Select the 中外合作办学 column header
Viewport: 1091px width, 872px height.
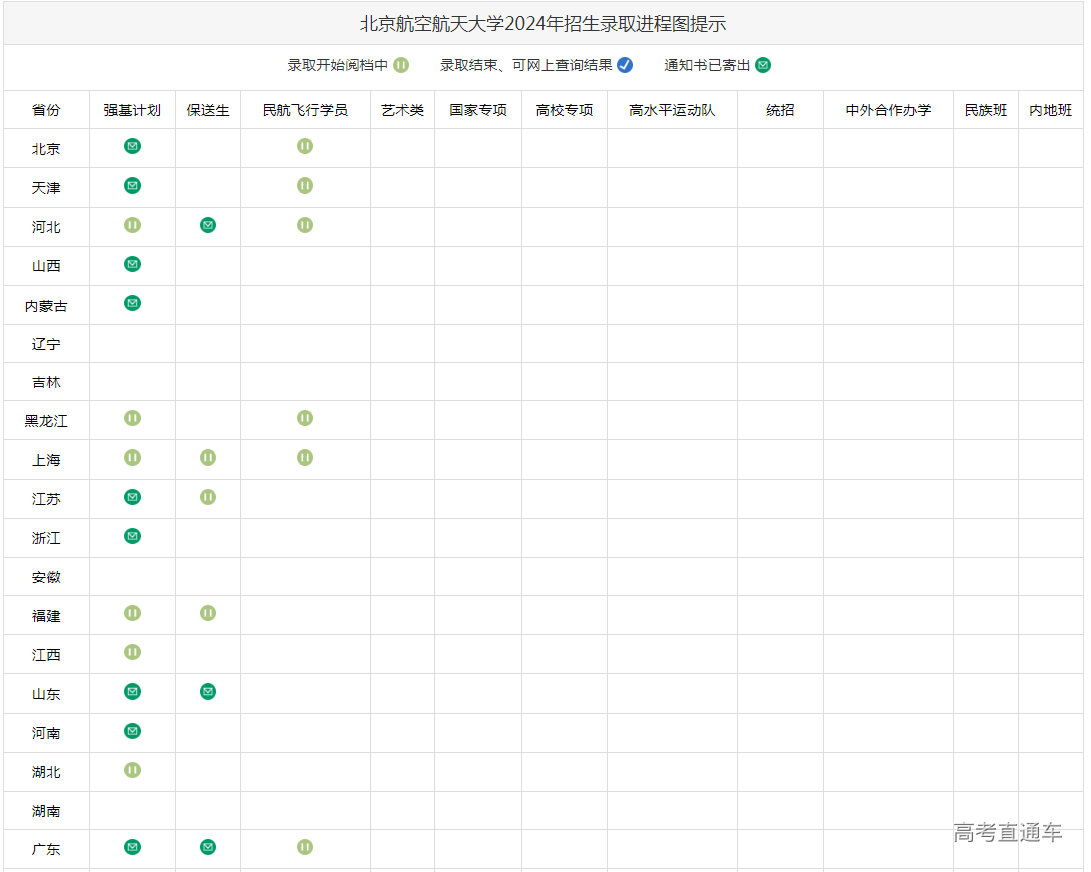click(x=888, y=110)
